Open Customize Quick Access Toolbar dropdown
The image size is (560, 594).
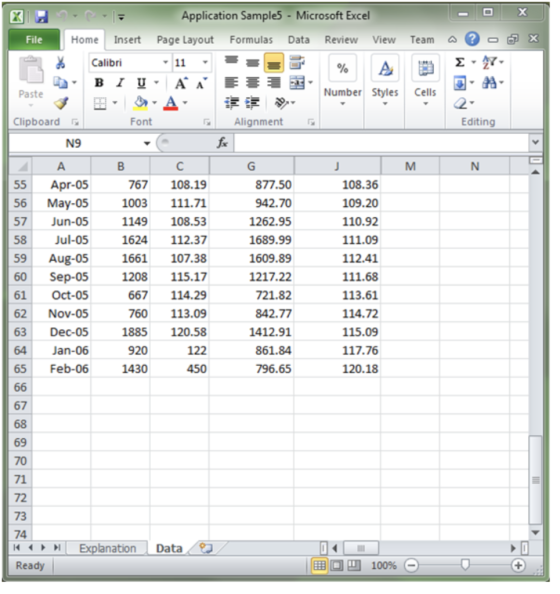121,17
